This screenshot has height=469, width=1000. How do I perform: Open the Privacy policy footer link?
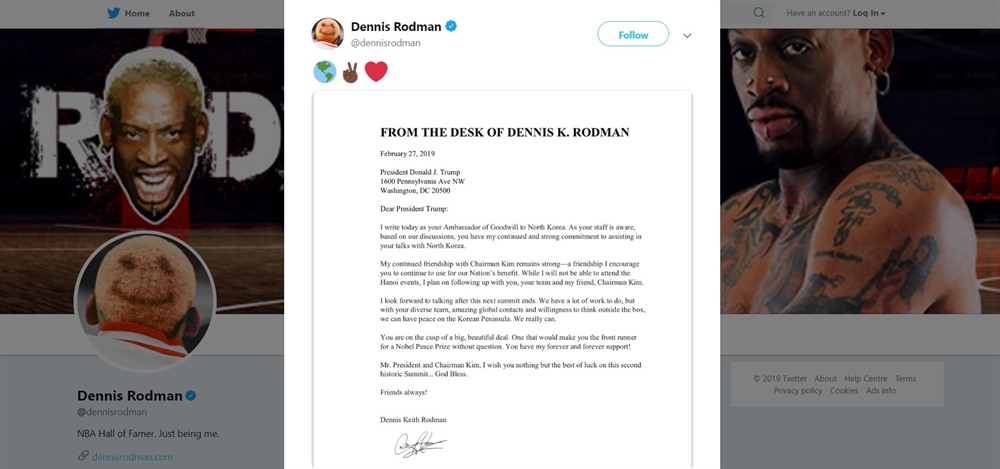tap(798, 391)
